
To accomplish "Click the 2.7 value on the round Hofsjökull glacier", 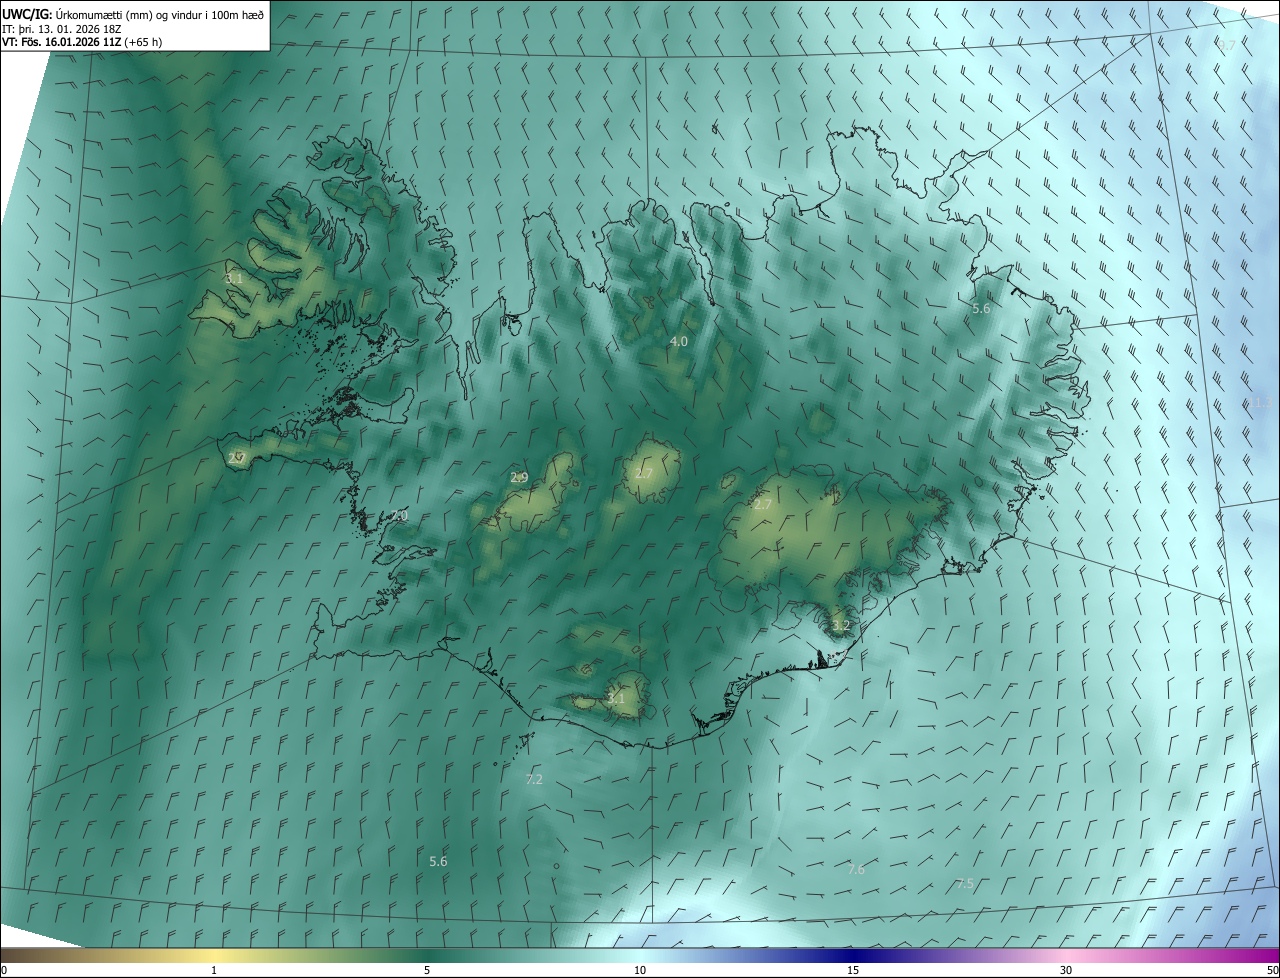I will point(644,473).
